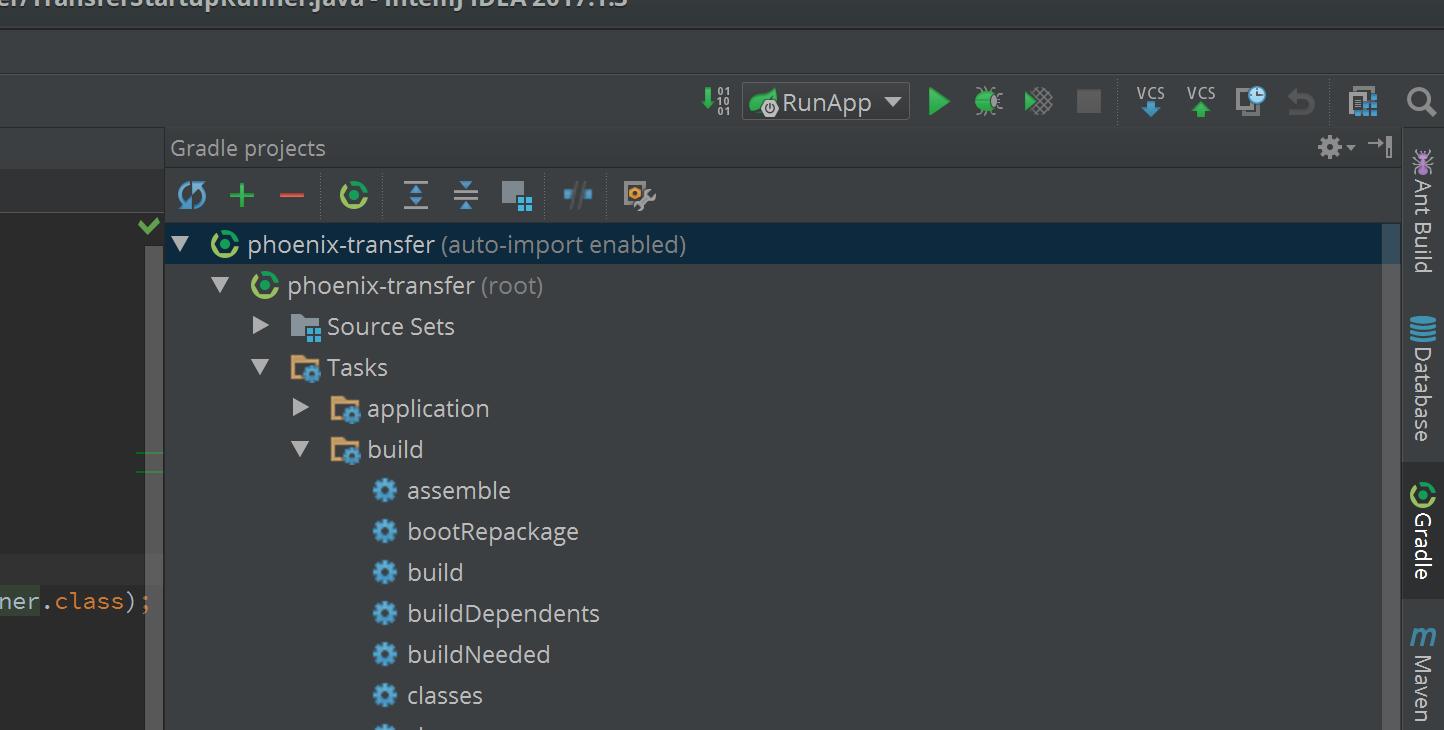Select the buildDependents task
Screen dimensions: 1444x730
(503, 613)
